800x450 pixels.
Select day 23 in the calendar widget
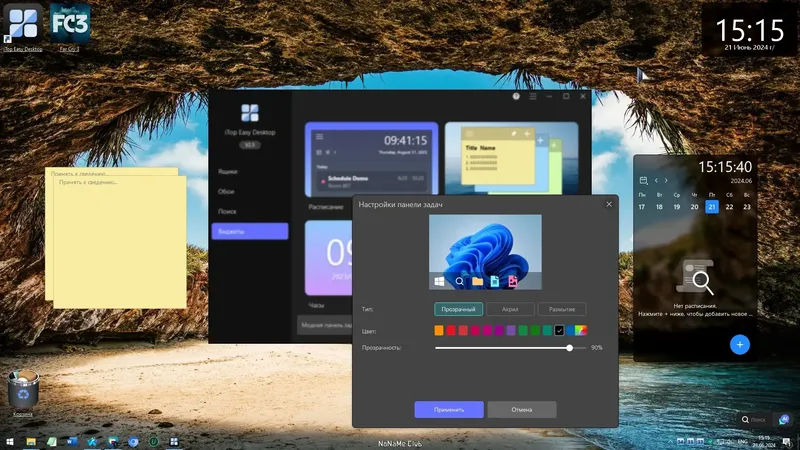pos(747,207)
